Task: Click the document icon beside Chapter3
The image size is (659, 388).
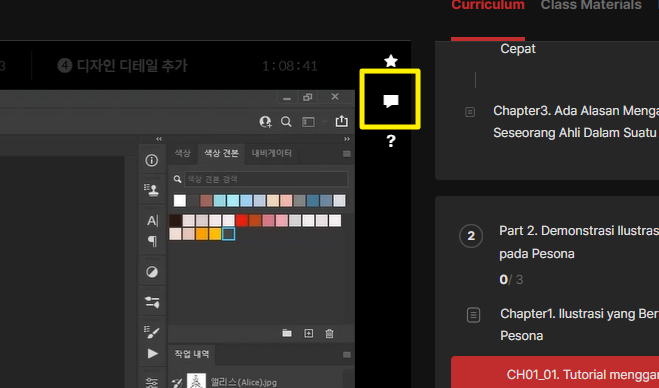Action: 470,112
